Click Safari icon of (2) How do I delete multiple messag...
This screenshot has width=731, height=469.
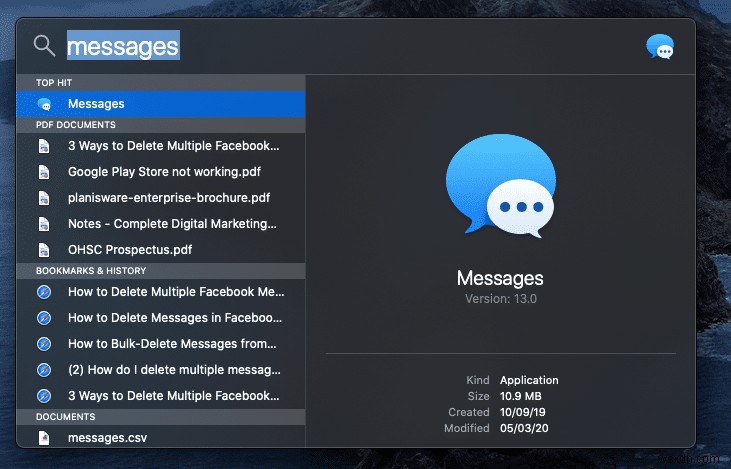[44, 370]
